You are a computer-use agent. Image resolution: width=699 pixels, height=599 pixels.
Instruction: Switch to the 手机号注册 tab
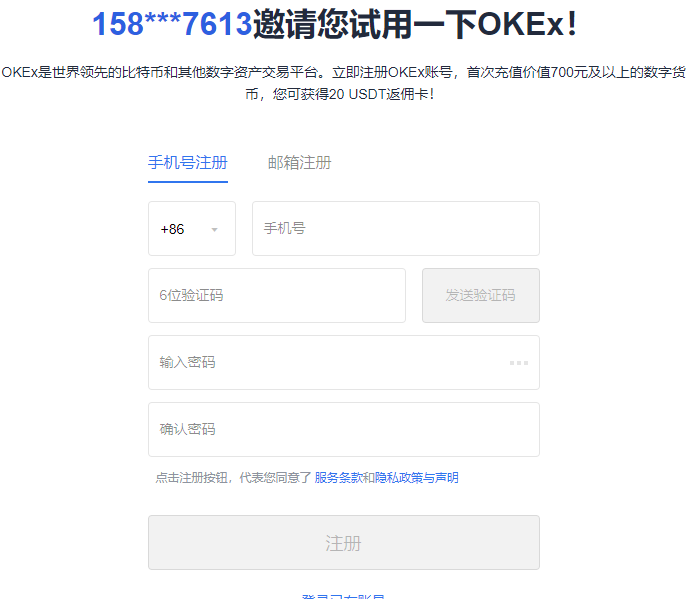pyautogui.click(x=188, y=163)
